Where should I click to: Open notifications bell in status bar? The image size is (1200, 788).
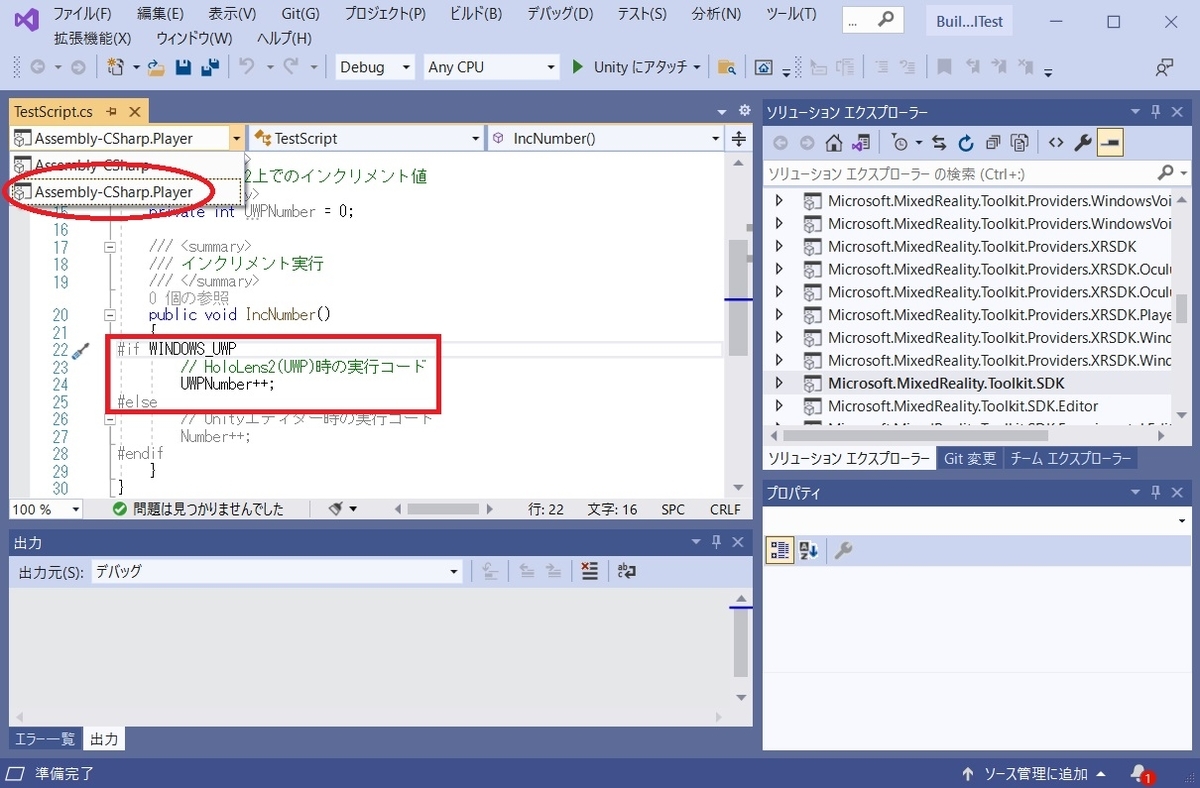tap(1140, 774)
